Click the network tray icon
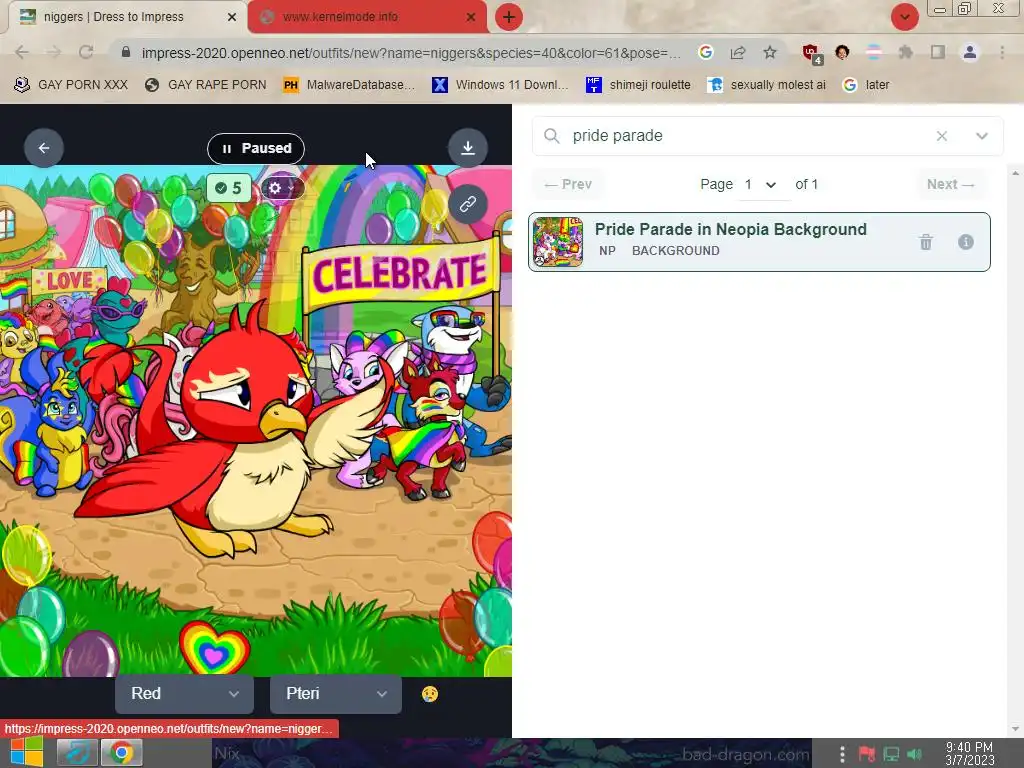1024x768 pixels. pyautogui.click(x=891, y=754)
